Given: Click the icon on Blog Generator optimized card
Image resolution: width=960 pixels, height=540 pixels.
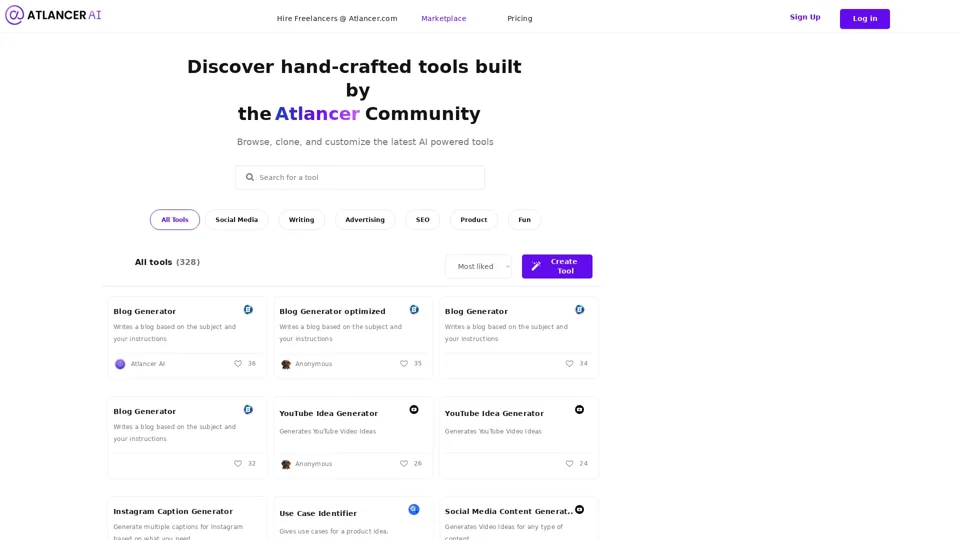Looking at the screenshot, I should click(414, 310).
